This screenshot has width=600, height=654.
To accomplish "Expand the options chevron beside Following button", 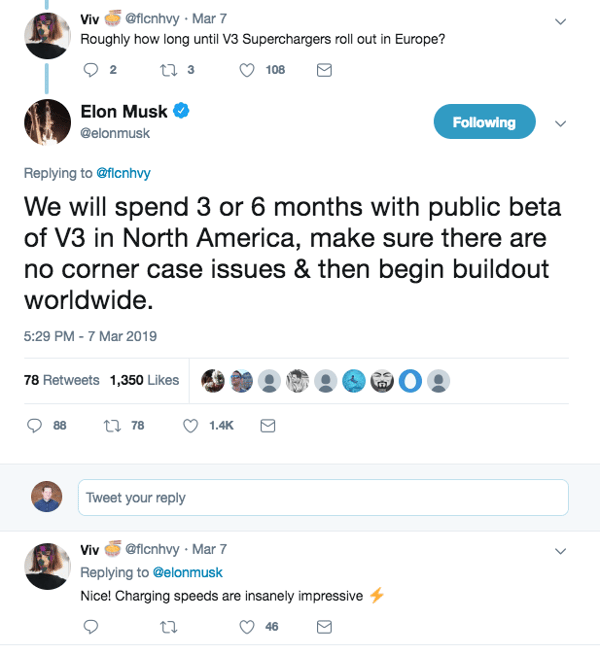I will pyautogui.click(x=560, y=123).
